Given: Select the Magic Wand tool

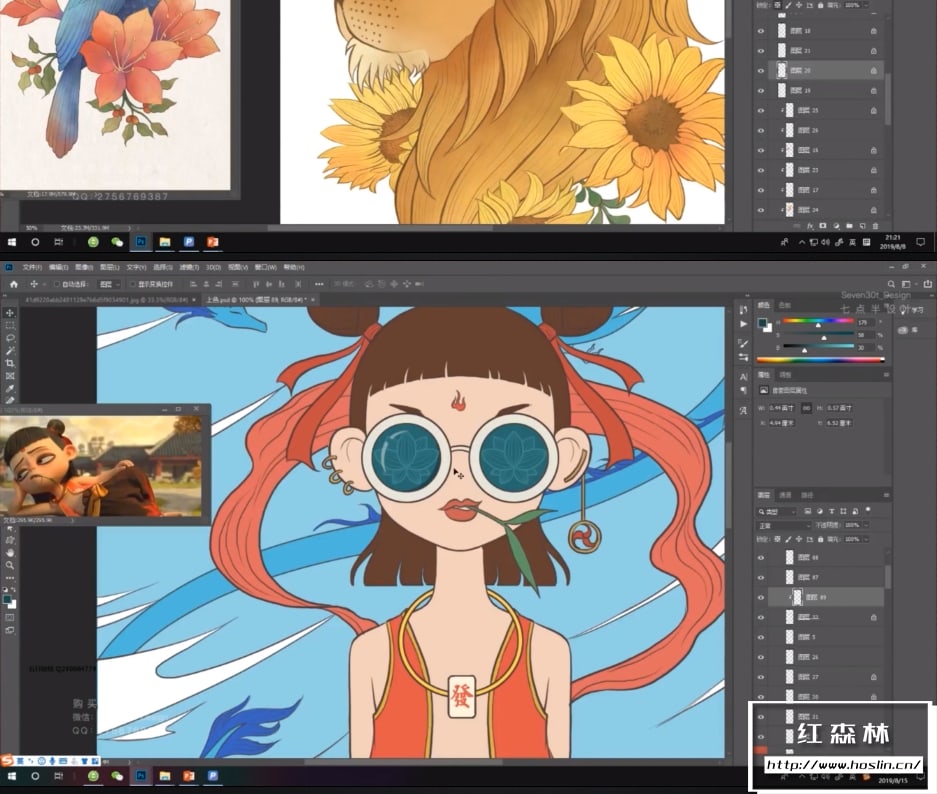Looking at the screenshot, I should pos(10,351).
